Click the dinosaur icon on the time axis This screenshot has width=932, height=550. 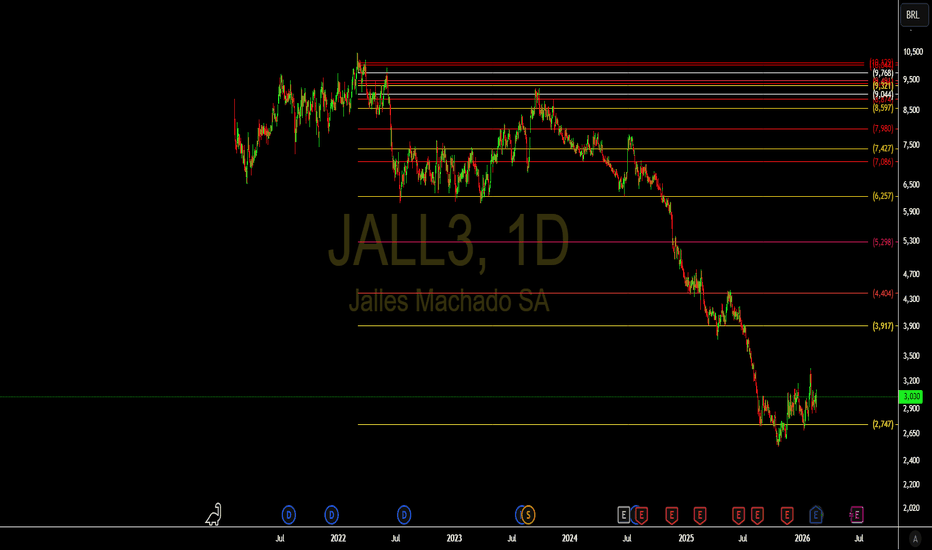214,514
